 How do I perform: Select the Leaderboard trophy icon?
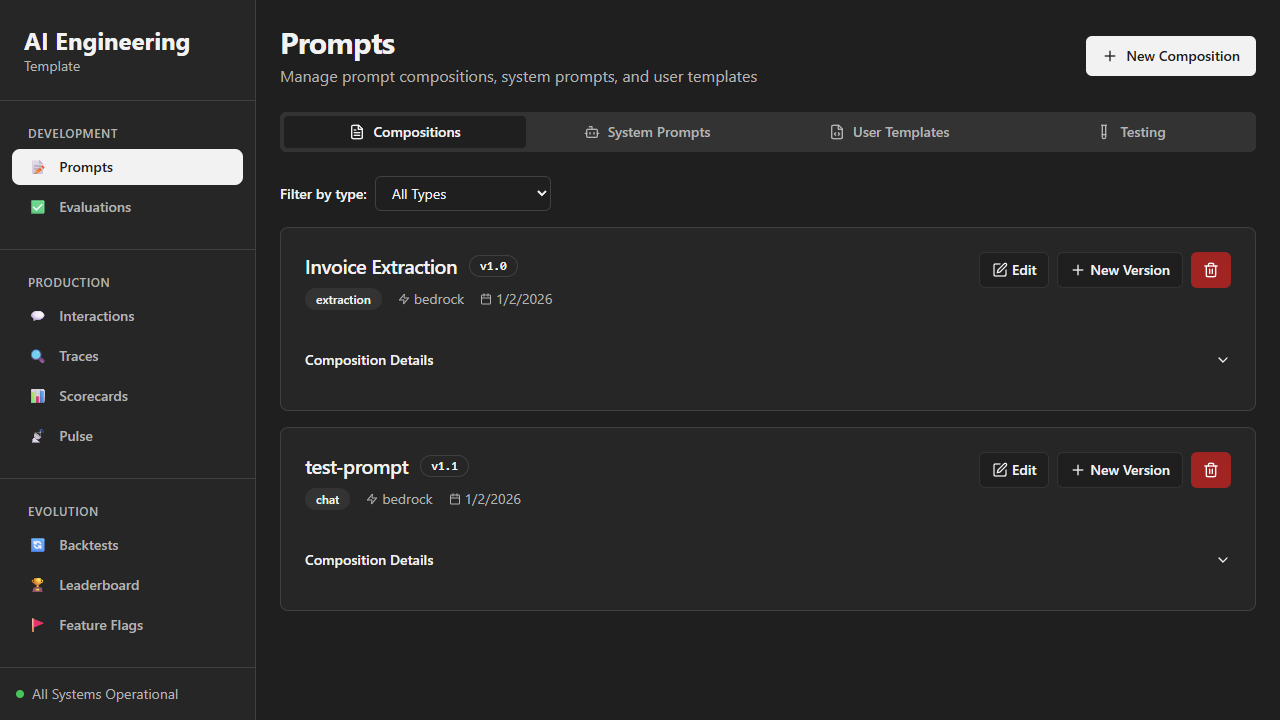tap(38, 585)
